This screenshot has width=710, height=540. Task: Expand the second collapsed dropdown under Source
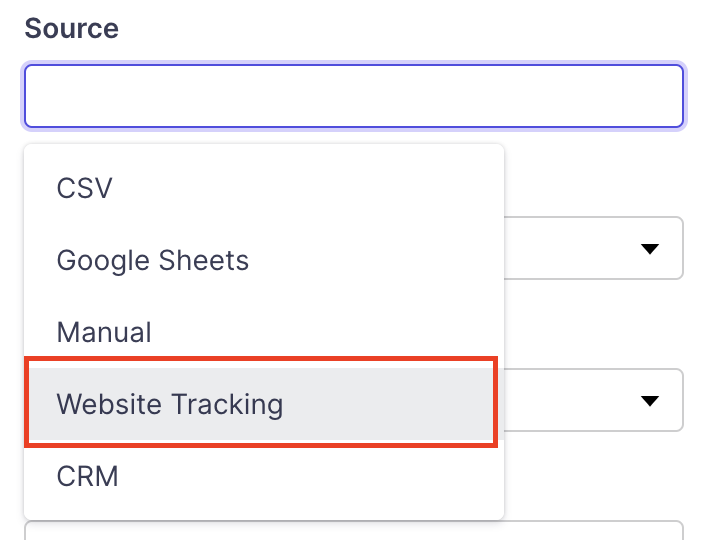(650, 401)
